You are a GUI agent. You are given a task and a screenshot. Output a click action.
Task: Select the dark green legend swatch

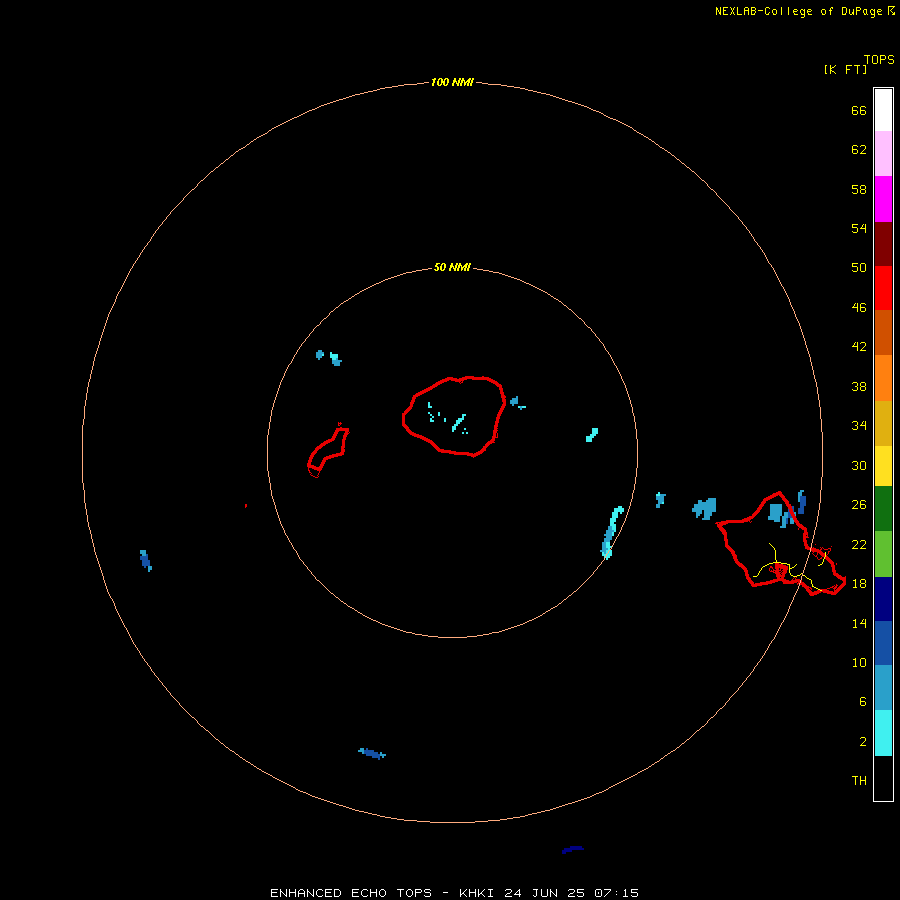point(883,509)
